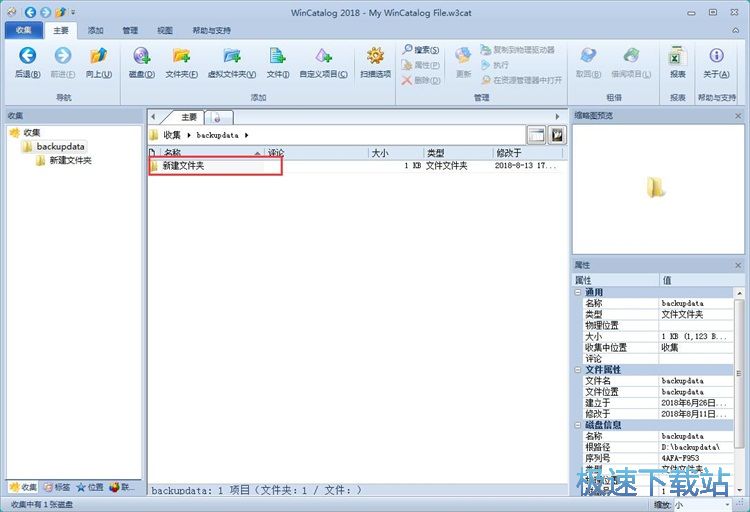The width and height of the screenshot is (750, 512).
Task: Click 在资源管理器中打开 open in Explorer
Action: 521,80
